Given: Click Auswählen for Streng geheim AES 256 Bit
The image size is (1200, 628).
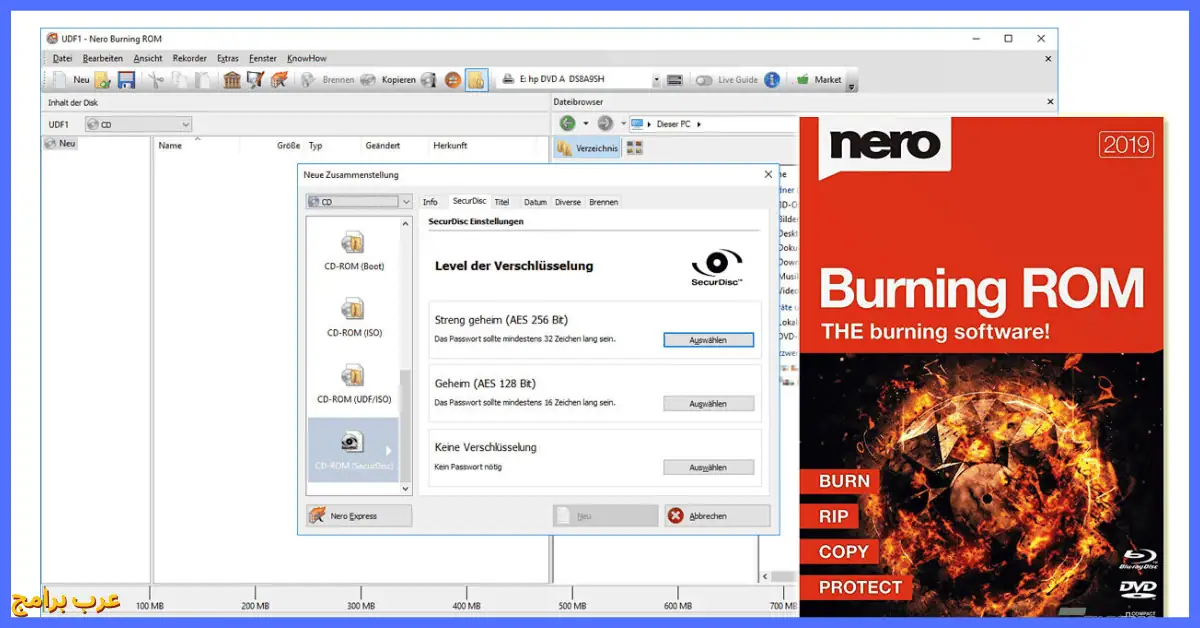Looking at the screenshot, I should 708,340.
